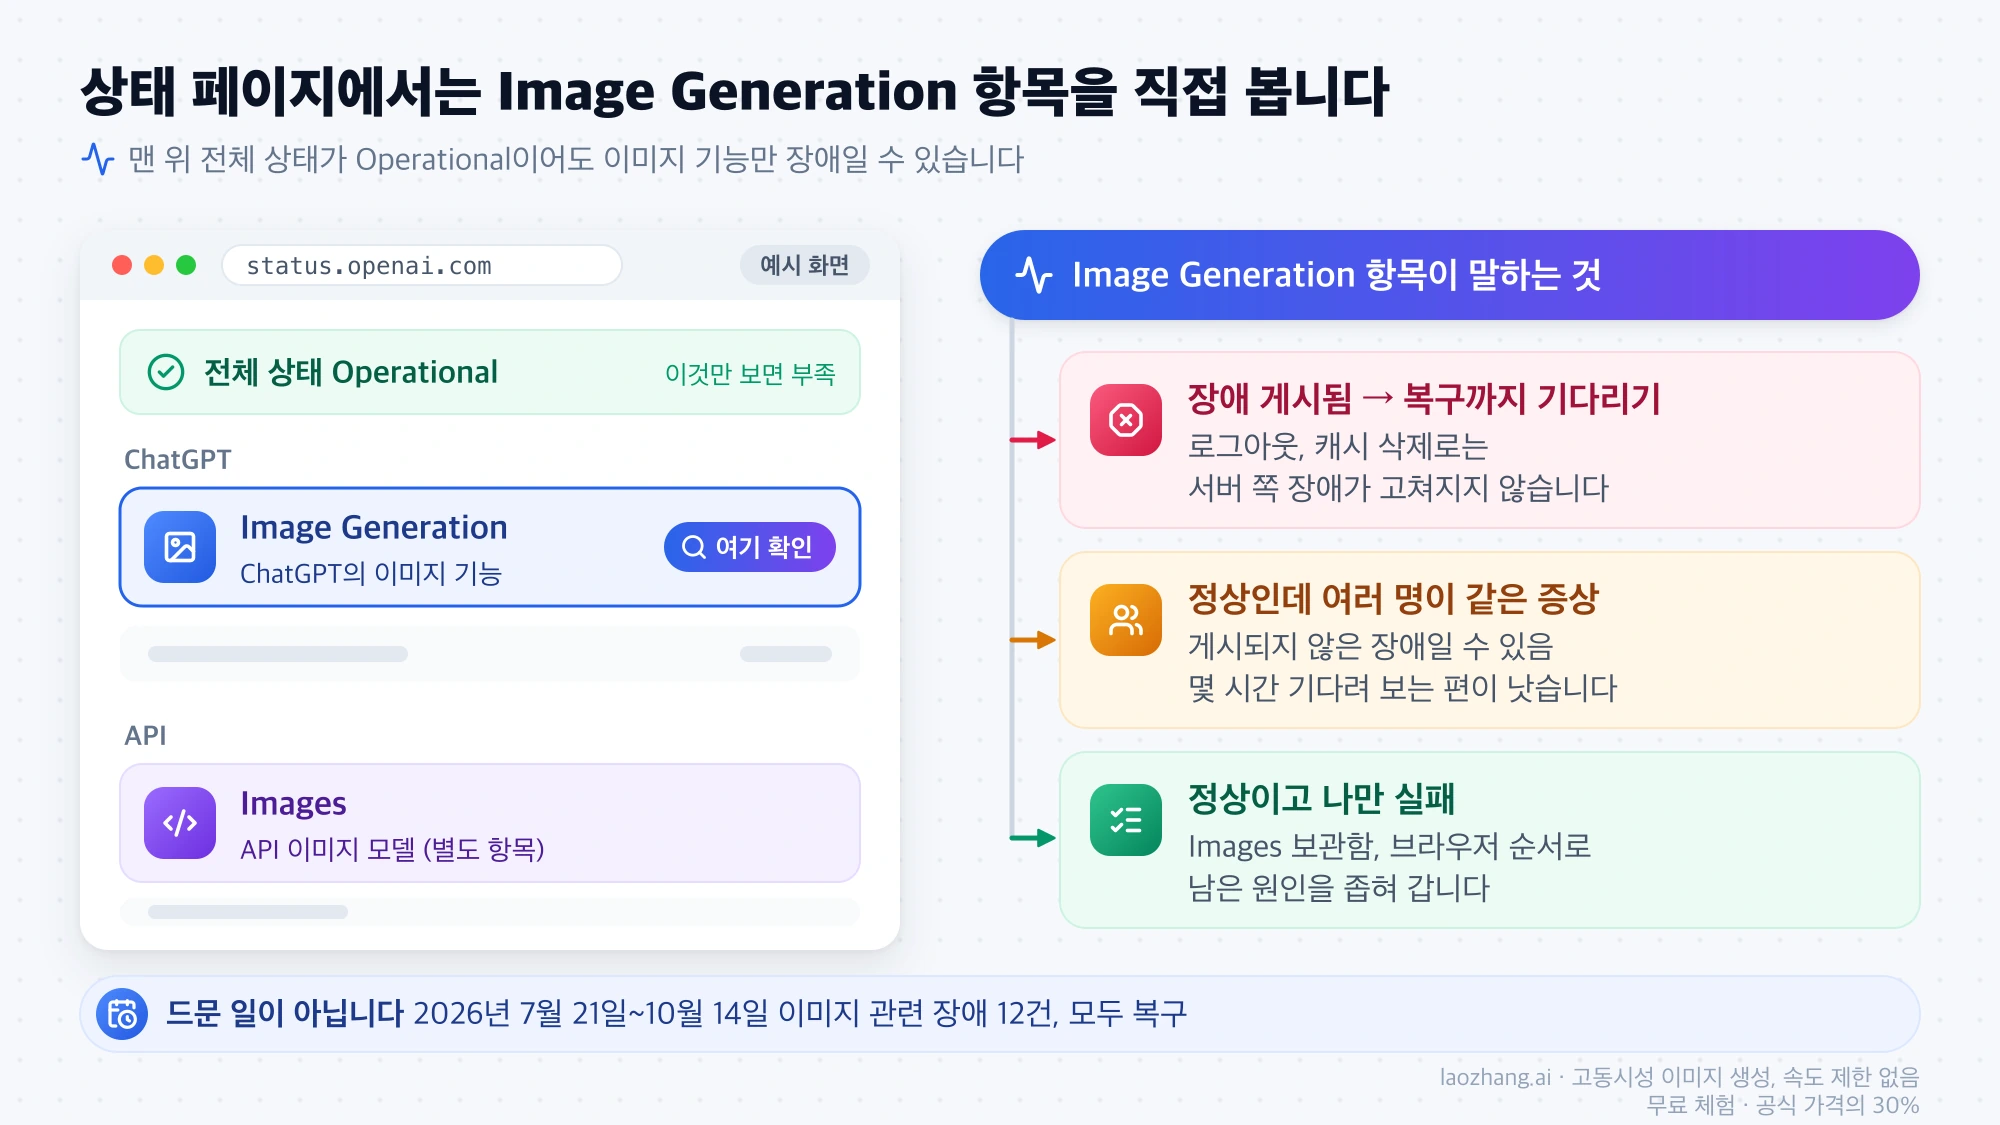Click the orange users icon
Viewport: 2000px width, 1125px height.
(x=1126, y=620)
